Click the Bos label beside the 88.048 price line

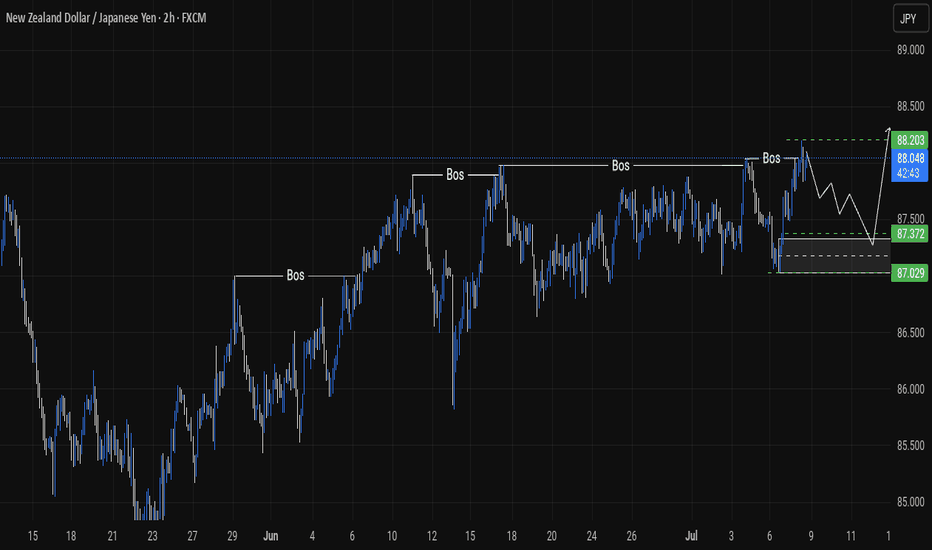point(771,158)
